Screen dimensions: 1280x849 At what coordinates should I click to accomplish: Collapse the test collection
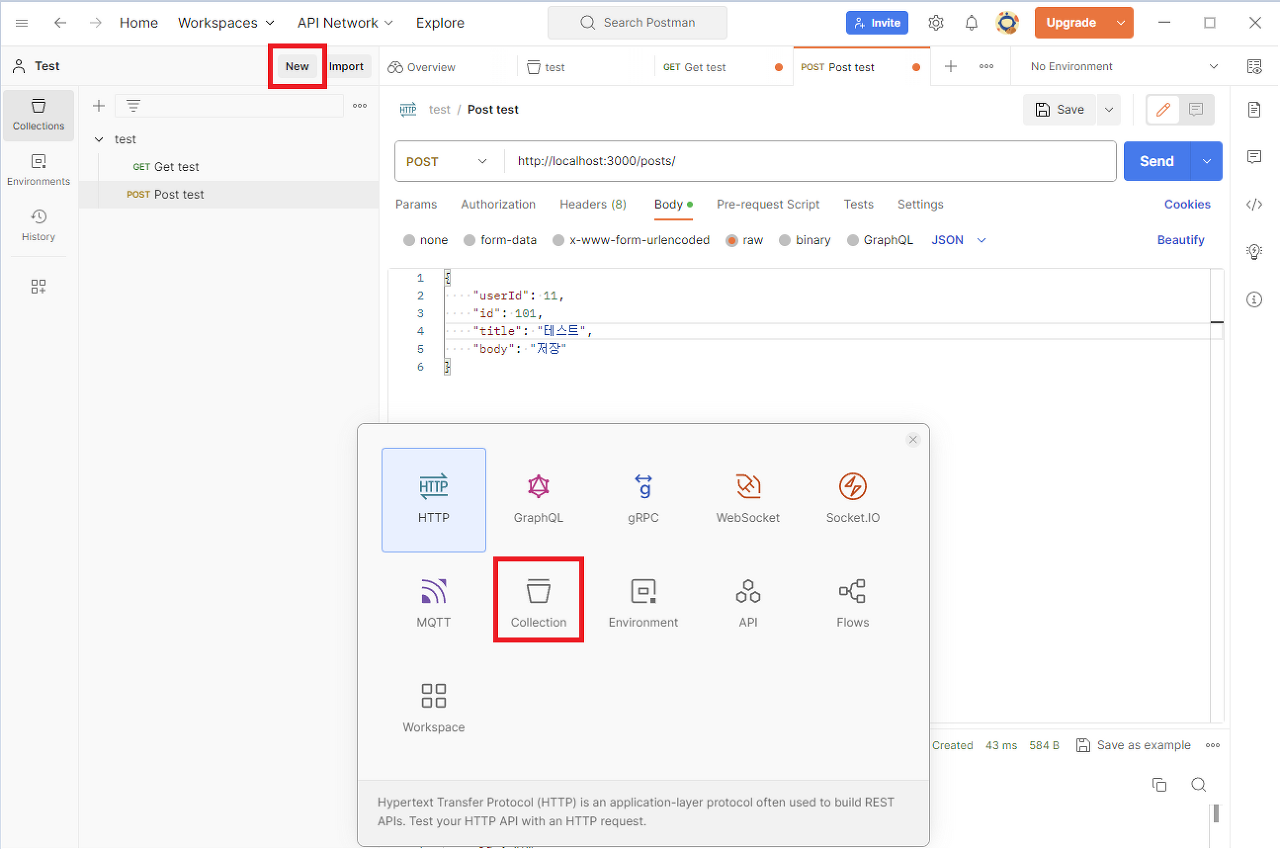click(99, 139)
